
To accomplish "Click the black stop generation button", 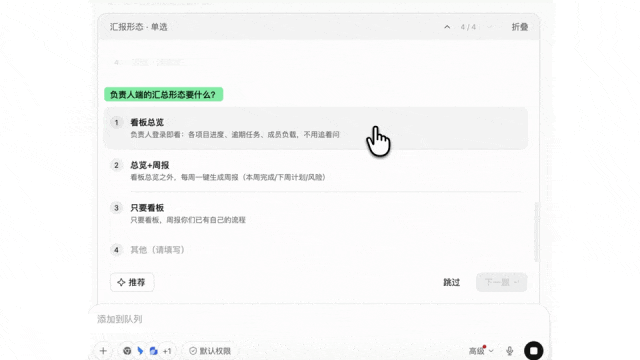I will pos(533,351).
